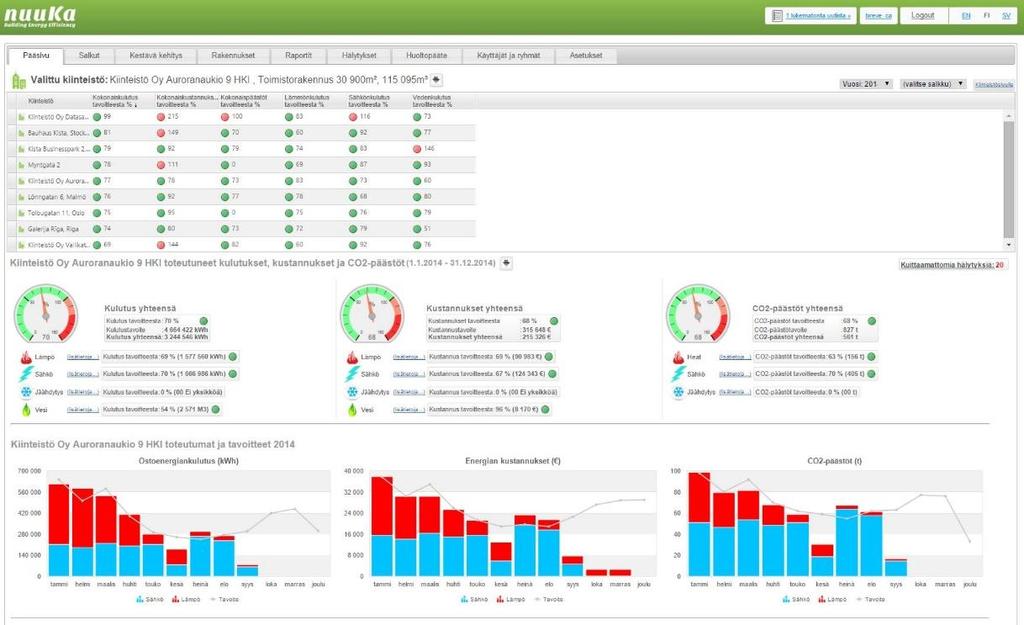
Task: Sort by the Kokonaiskustannukset tavoitteesta % column header
Action: 186,101
